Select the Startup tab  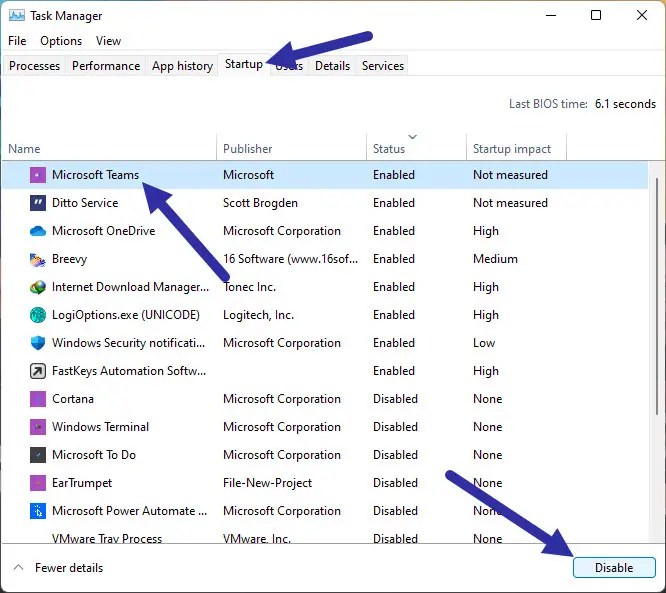point(244,64)
